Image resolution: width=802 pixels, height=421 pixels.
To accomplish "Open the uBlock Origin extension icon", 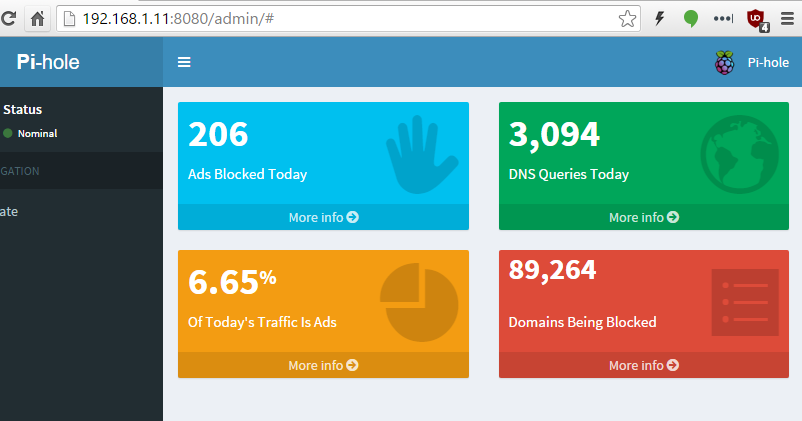I will point(757,20).
